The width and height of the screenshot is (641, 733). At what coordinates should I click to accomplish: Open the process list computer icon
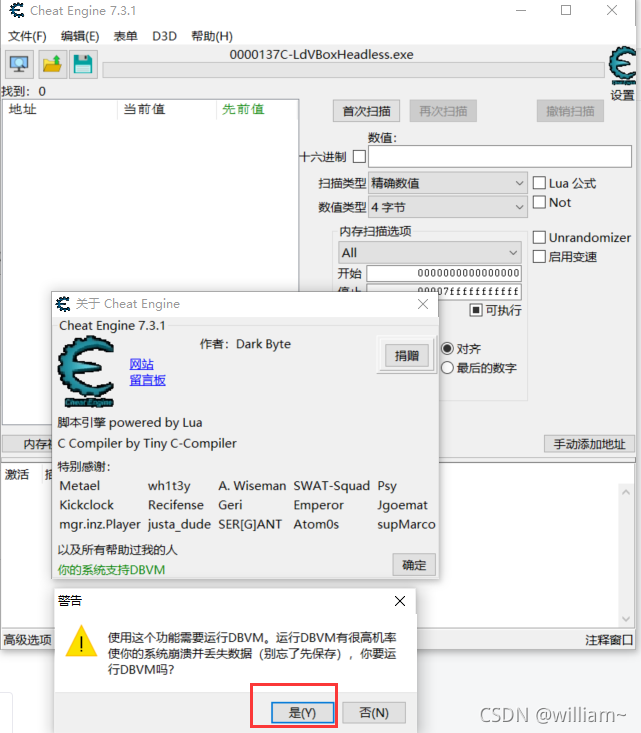(x=19, y=64)
